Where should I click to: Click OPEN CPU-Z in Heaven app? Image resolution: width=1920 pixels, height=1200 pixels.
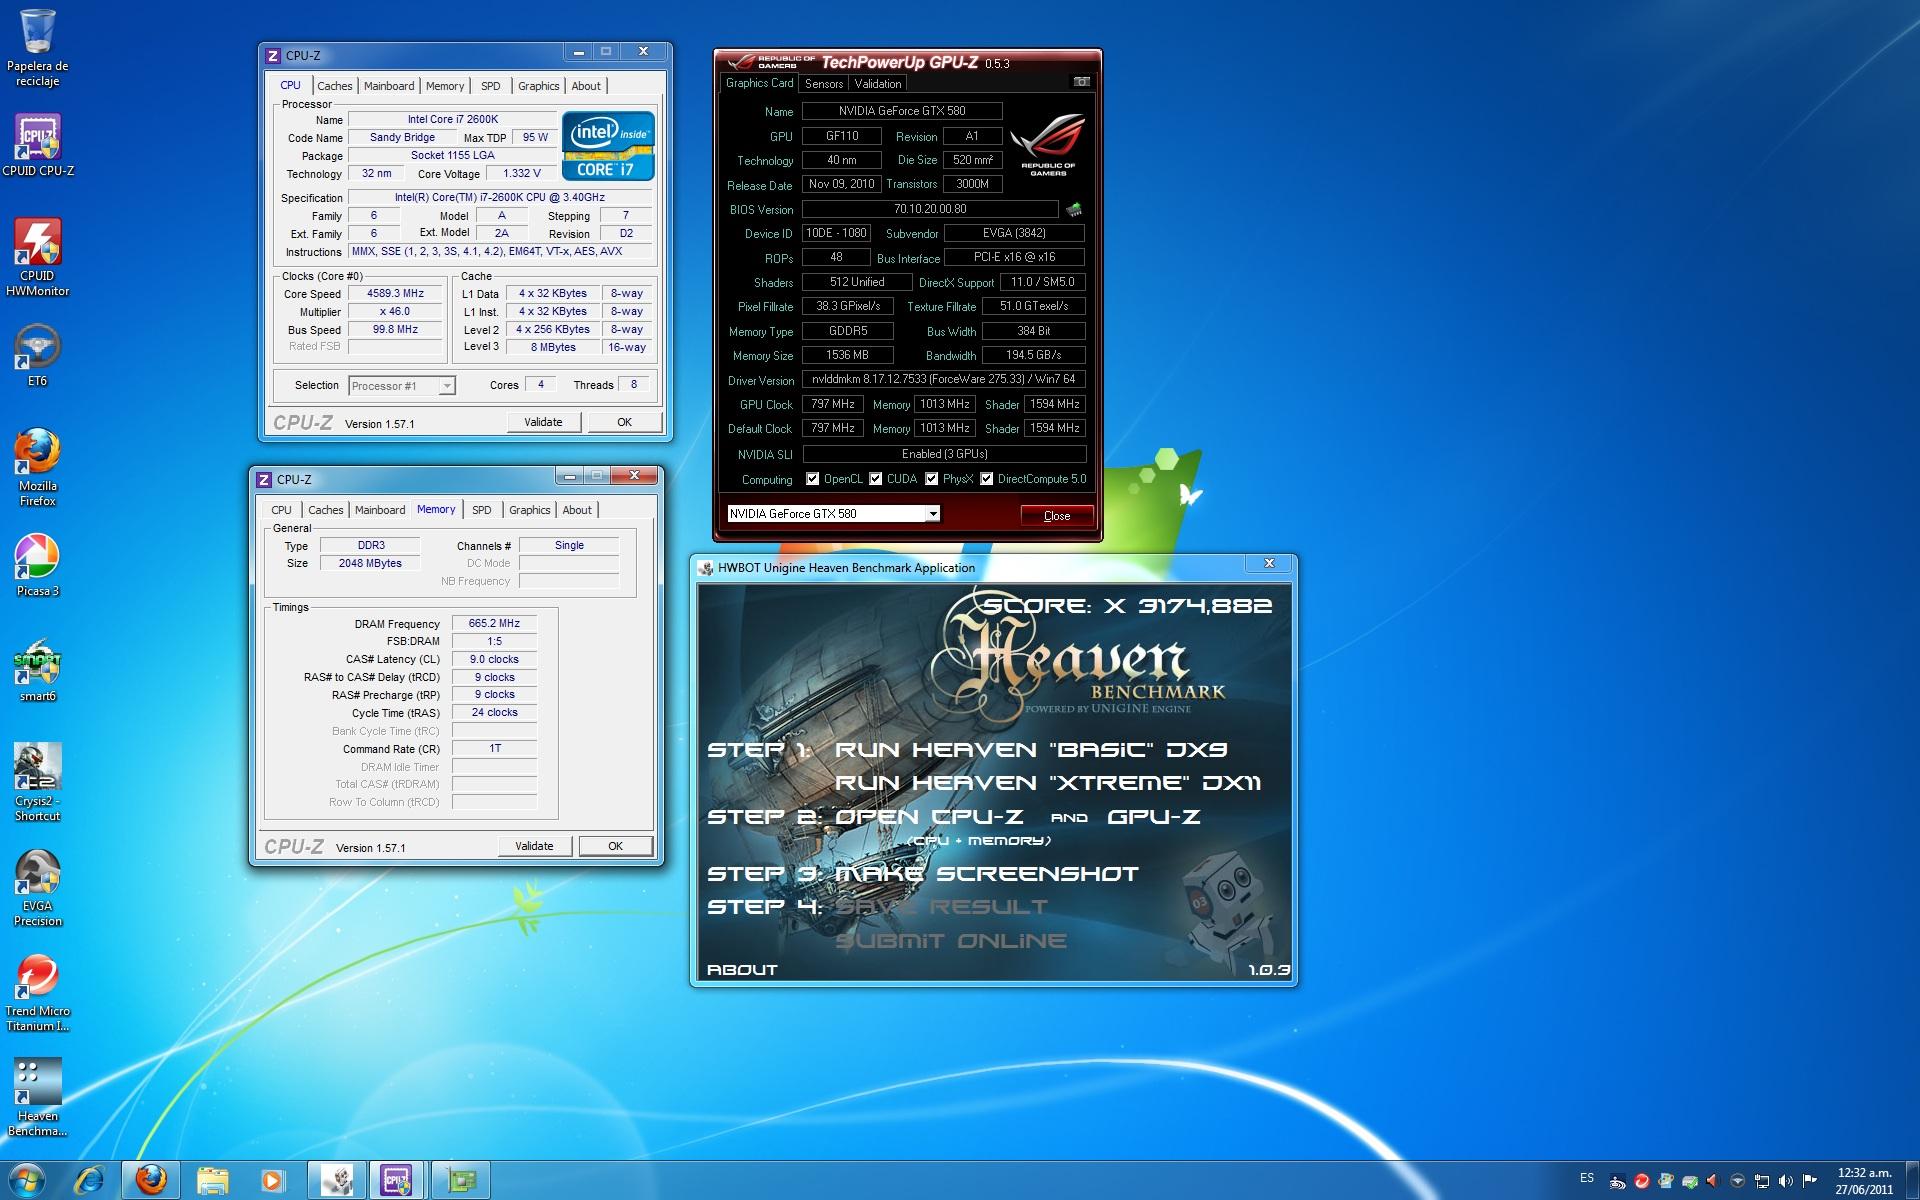(929, 817)
